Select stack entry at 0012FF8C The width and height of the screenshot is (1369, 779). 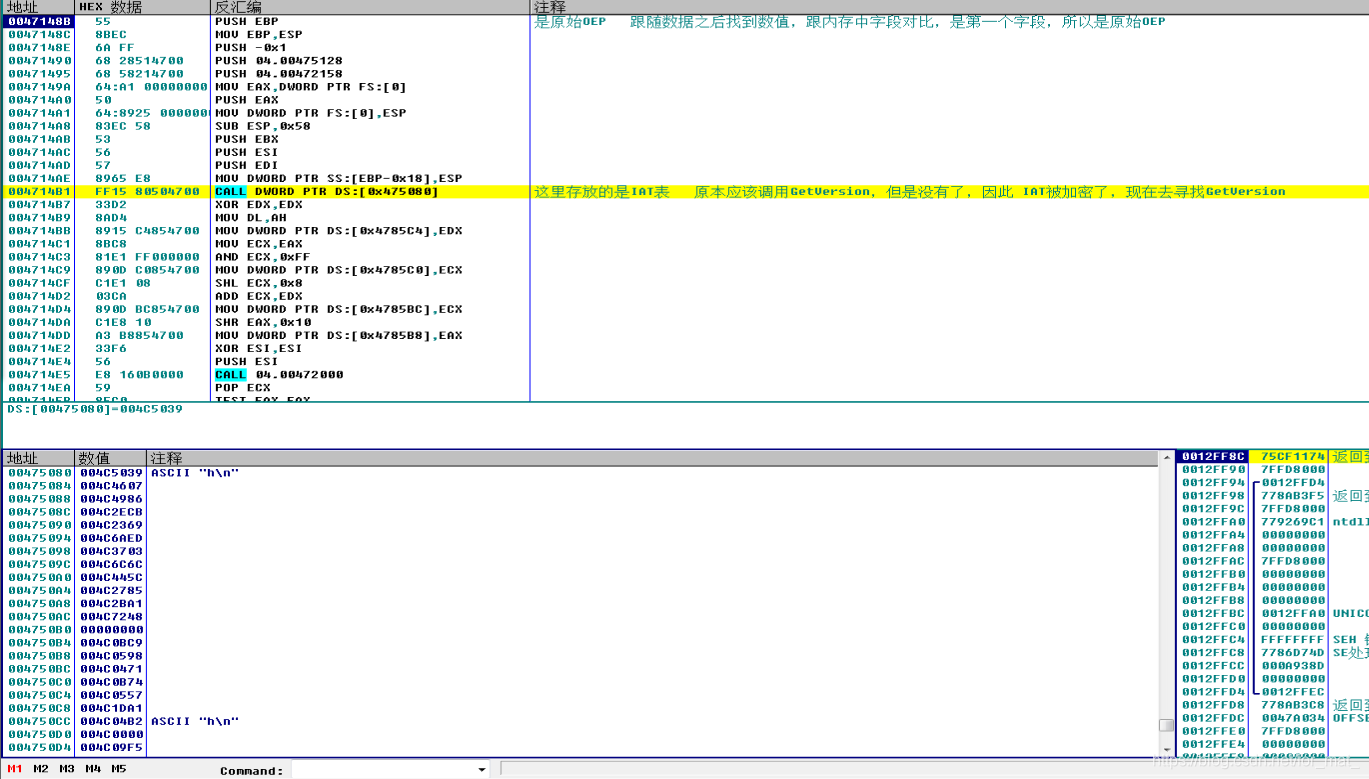(x=1273, y=456)
